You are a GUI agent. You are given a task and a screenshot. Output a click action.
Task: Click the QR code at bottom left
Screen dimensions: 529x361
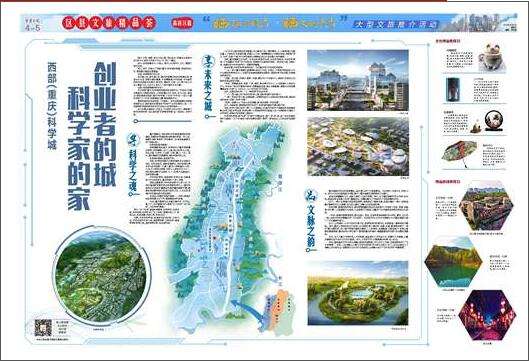43,328
